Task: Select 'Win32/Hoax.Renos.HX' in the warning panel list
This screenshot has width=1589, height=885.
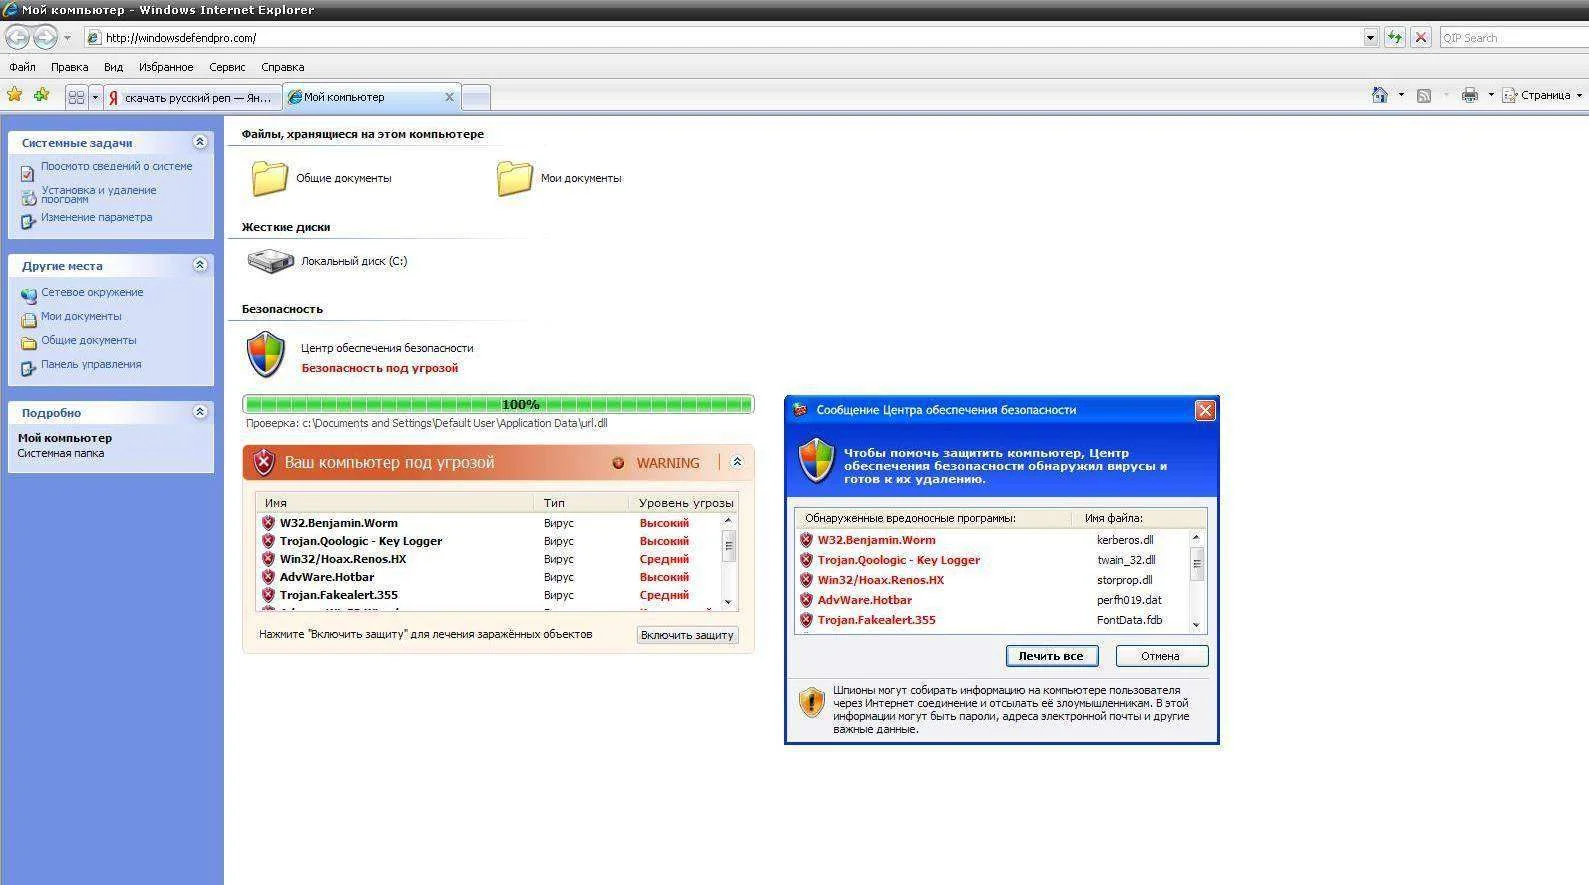Action: point(343,559)
